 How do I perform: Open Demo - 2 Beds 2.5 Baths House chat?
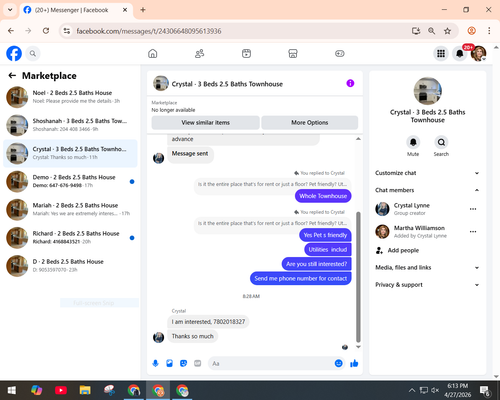(x=70, y=181)
